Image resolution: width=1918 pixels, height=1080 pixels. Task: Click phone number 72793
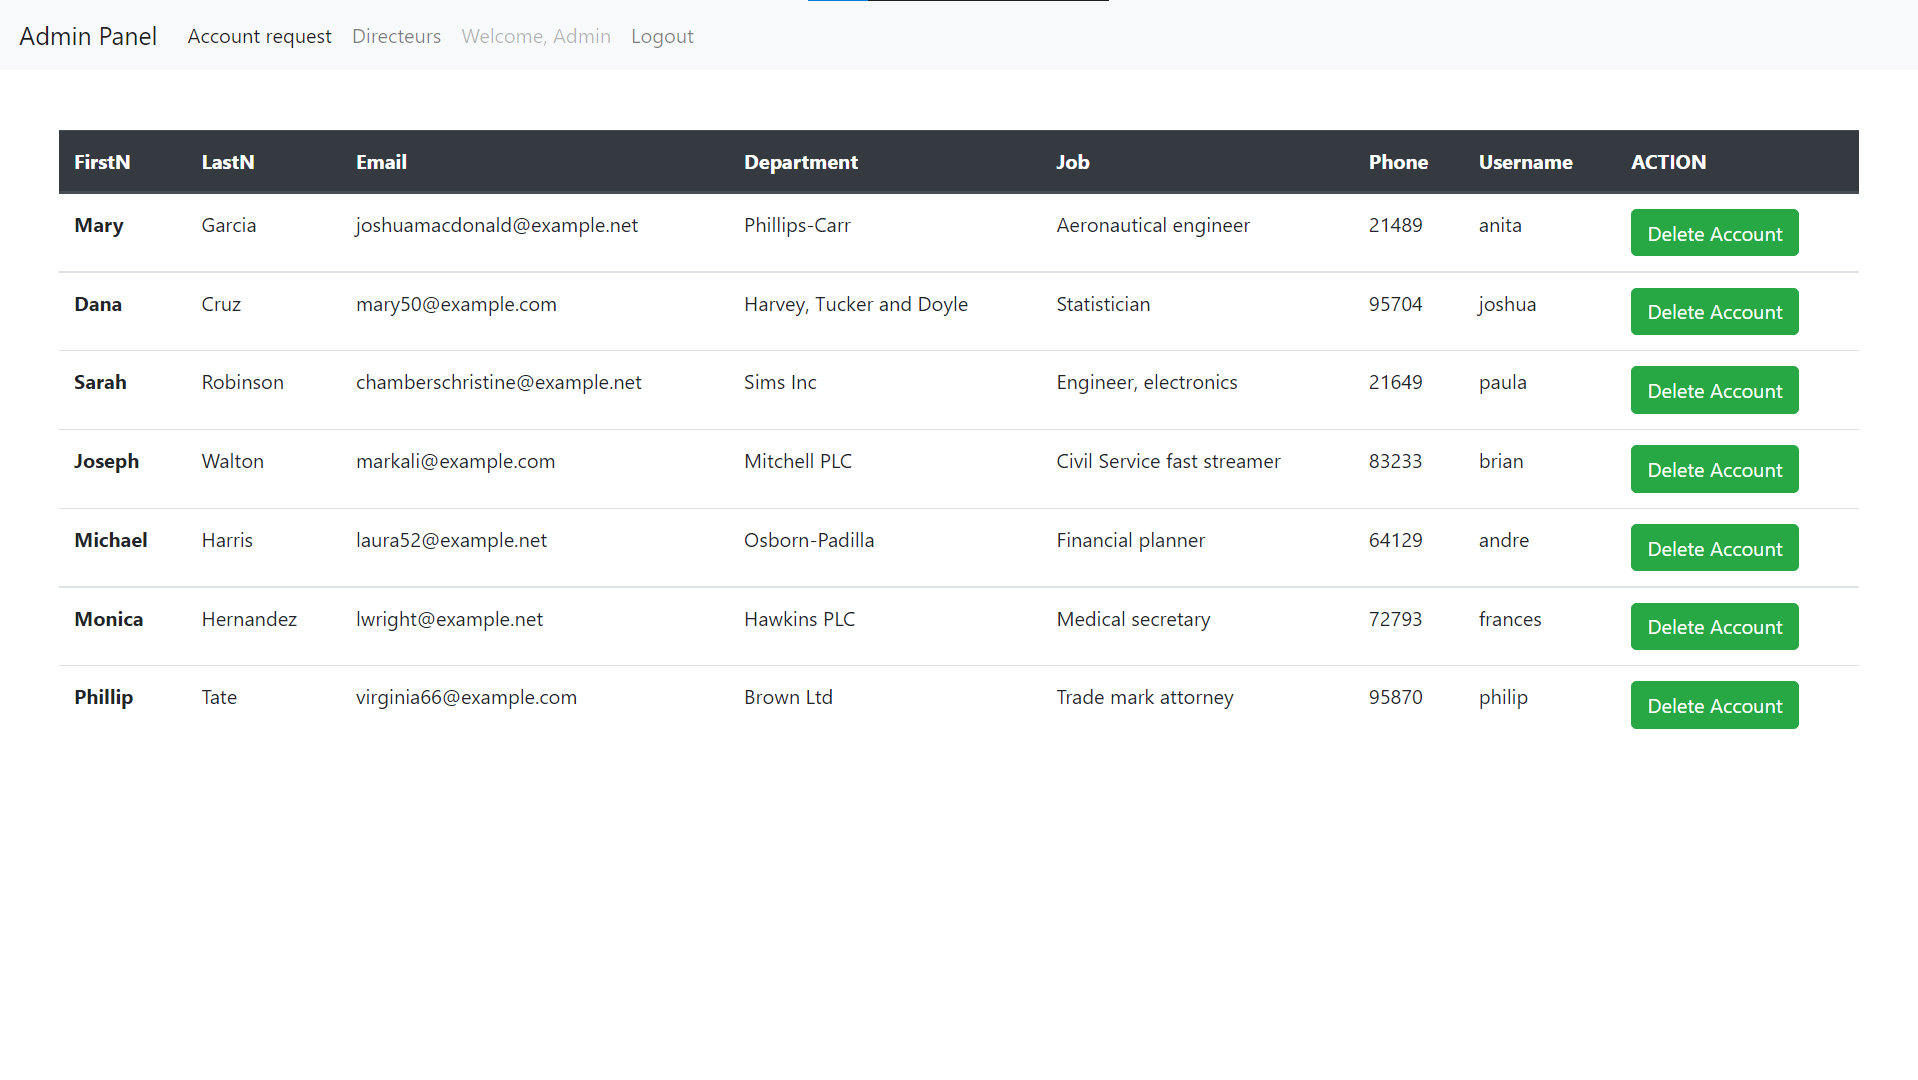point(1394,619)
